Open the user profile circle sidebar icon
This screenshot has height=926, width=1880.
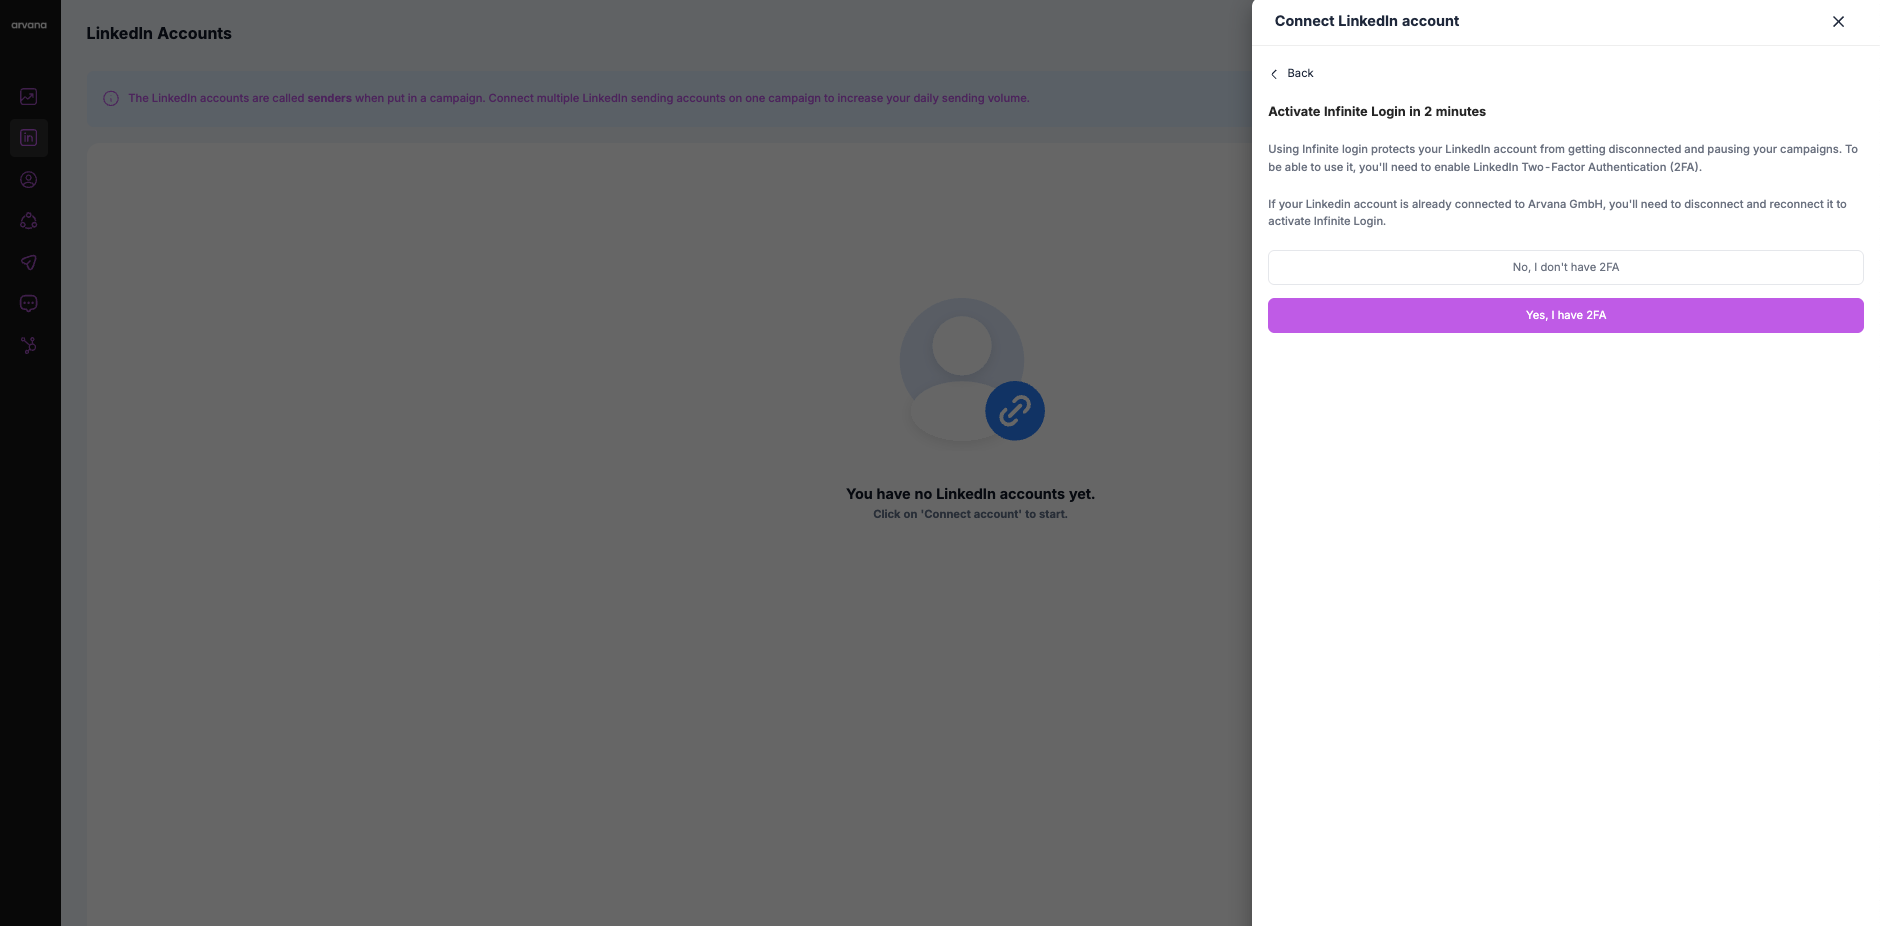29,180
